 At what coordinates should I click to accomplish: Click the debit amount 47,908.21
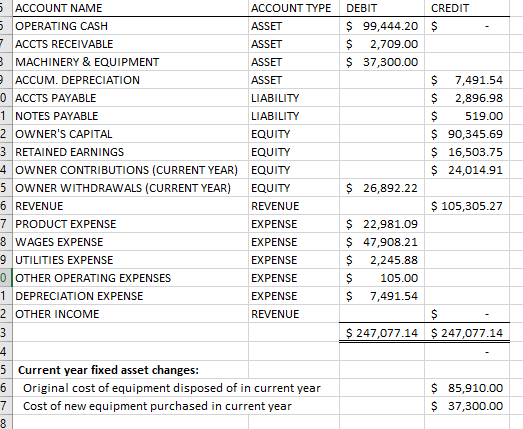(x=382, y=242)
